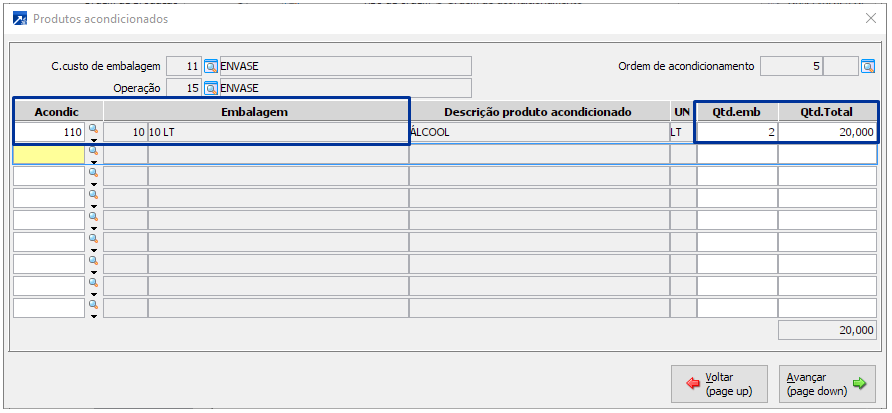892x413 pixels.
Task: Select the yellow empty Acondic input cell
Action: click(48, 154)
